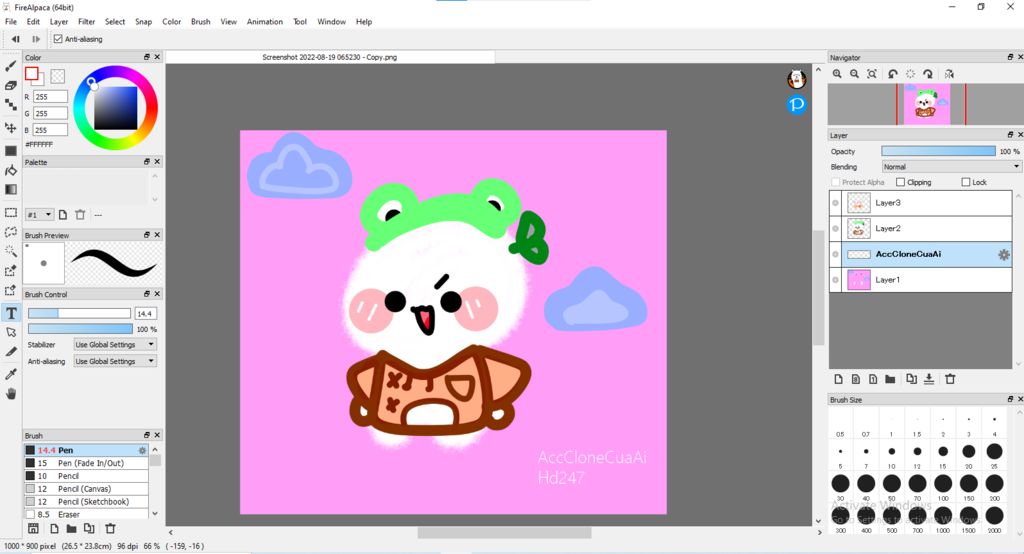1024x554 pixels.
Task: Click the R value input field
Action: 50,97
